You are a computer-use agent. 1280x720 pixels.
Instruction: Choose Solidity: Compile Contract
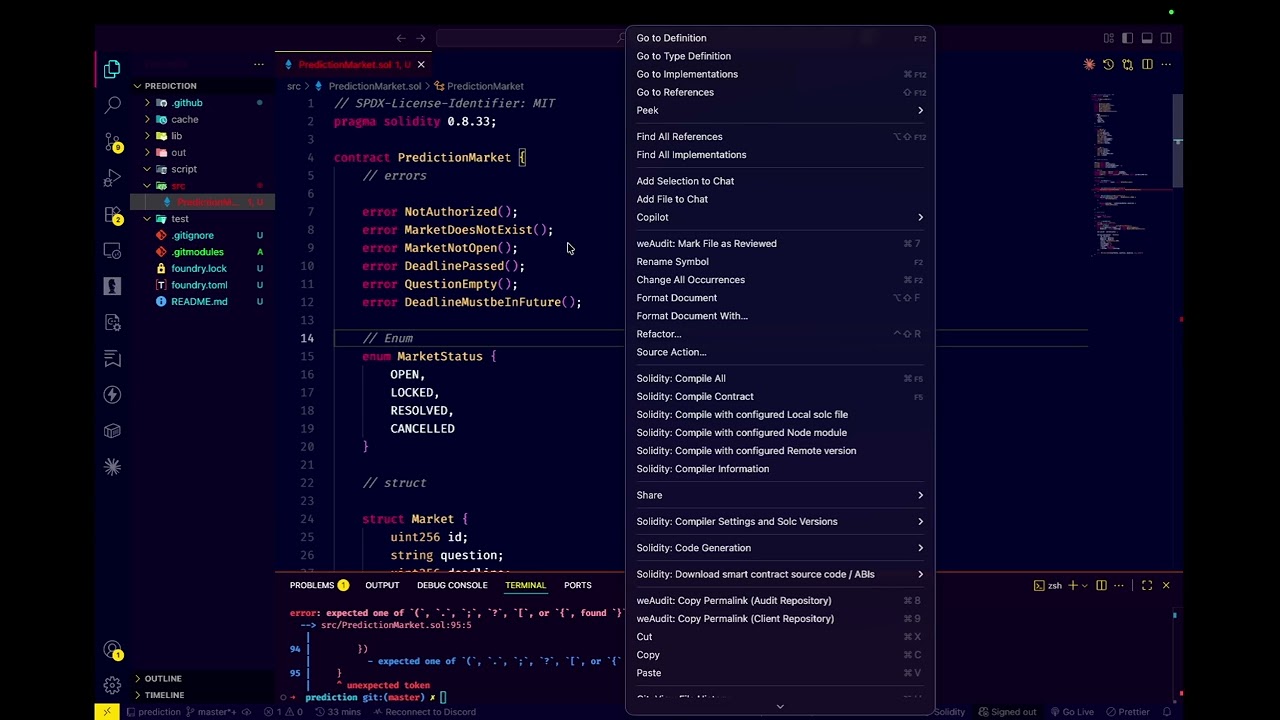[x=780, y=396]
